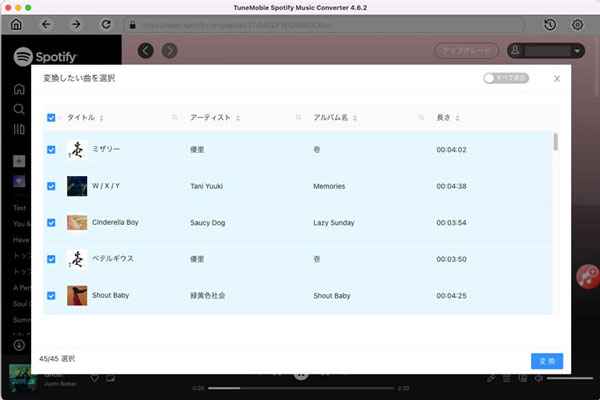Image resolution: width=600 pixels, height=400 pixels.
Task: Open Spotify Home in sidebar
Action: click(x=19, y=89)
